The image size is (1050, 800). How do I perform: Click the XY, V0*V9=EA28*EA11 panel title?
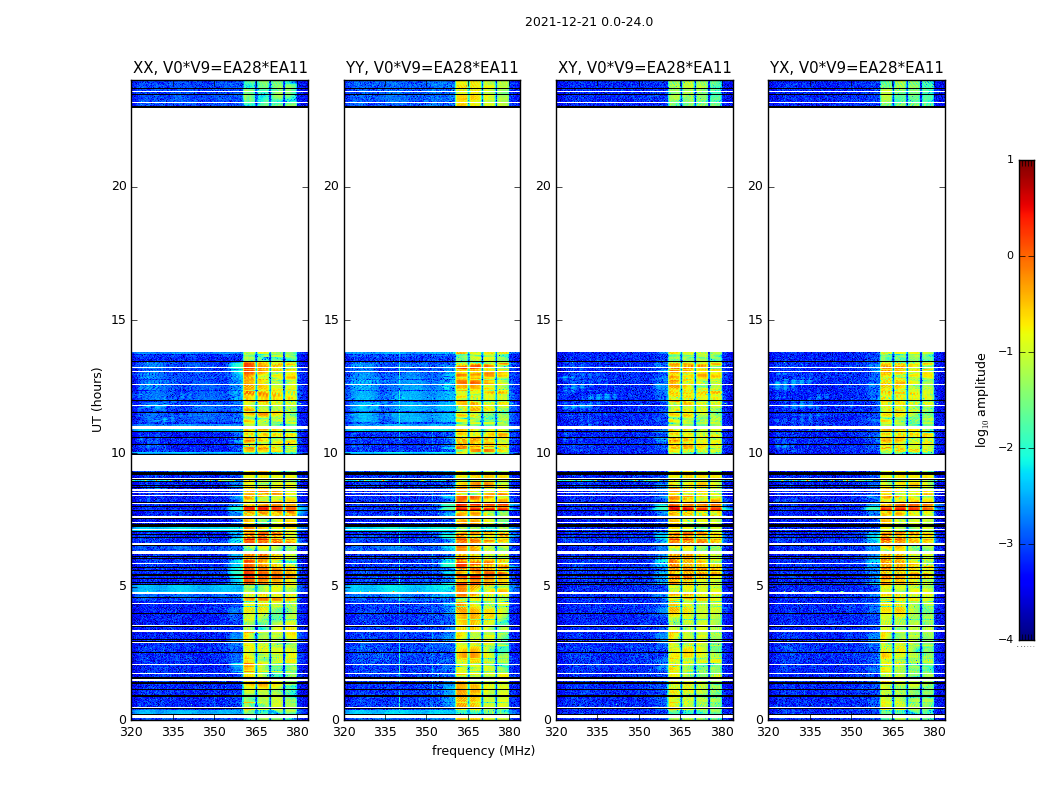pyautogui.click(x=645, y=68)
